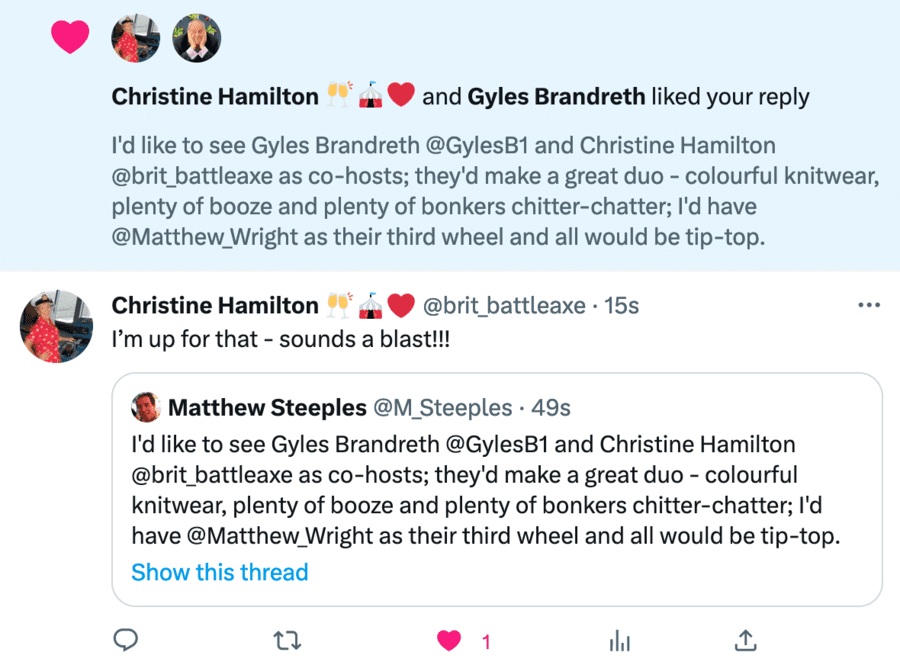Open tweet analytics via the bar chart icon
This screenshot has width=900, height=665.
pos(620,640)
